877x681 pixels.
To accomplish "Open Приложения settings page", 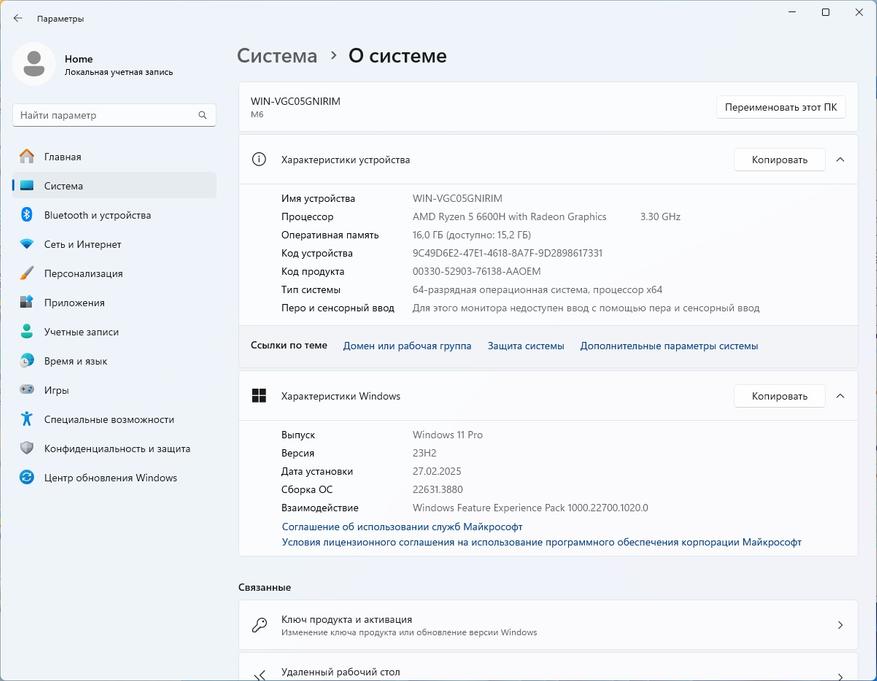I will pyautogui.click(x=114, y=302).
